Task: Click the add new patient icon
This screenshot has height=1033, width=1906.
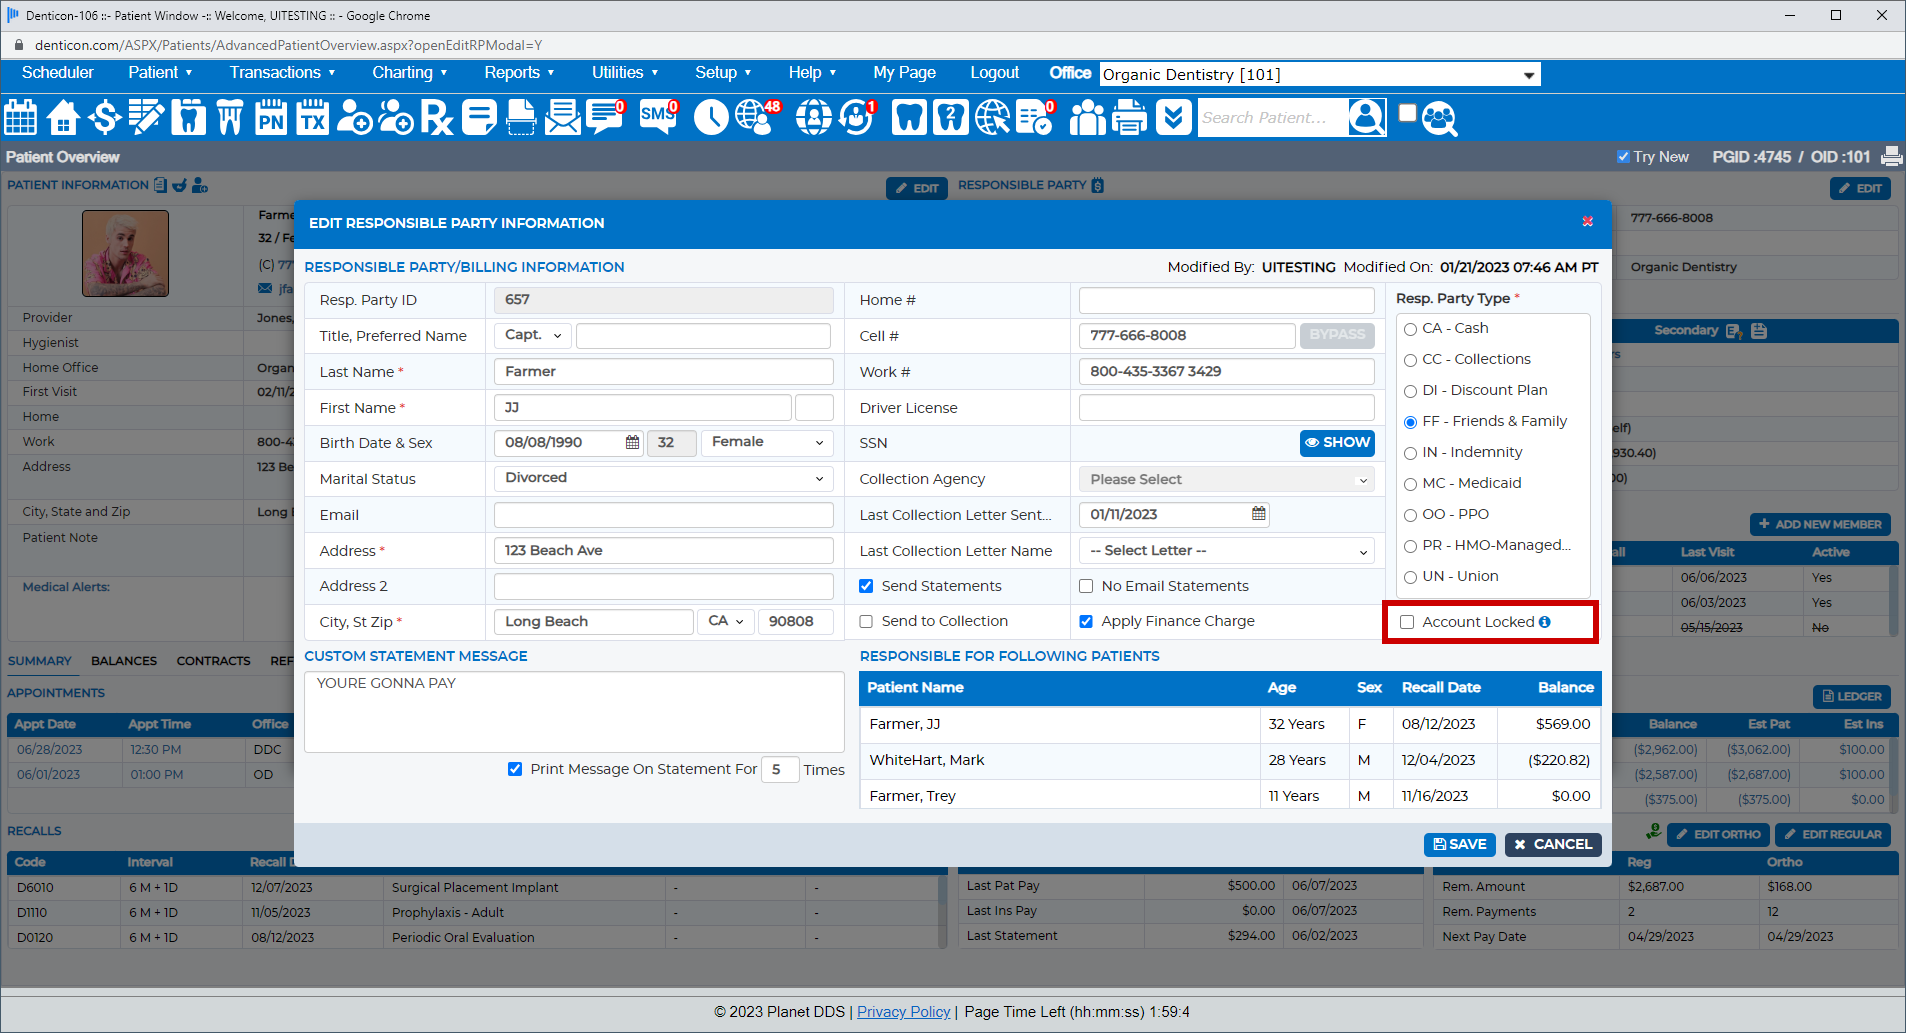Action: pyautogui.click(x=354, y=117)
